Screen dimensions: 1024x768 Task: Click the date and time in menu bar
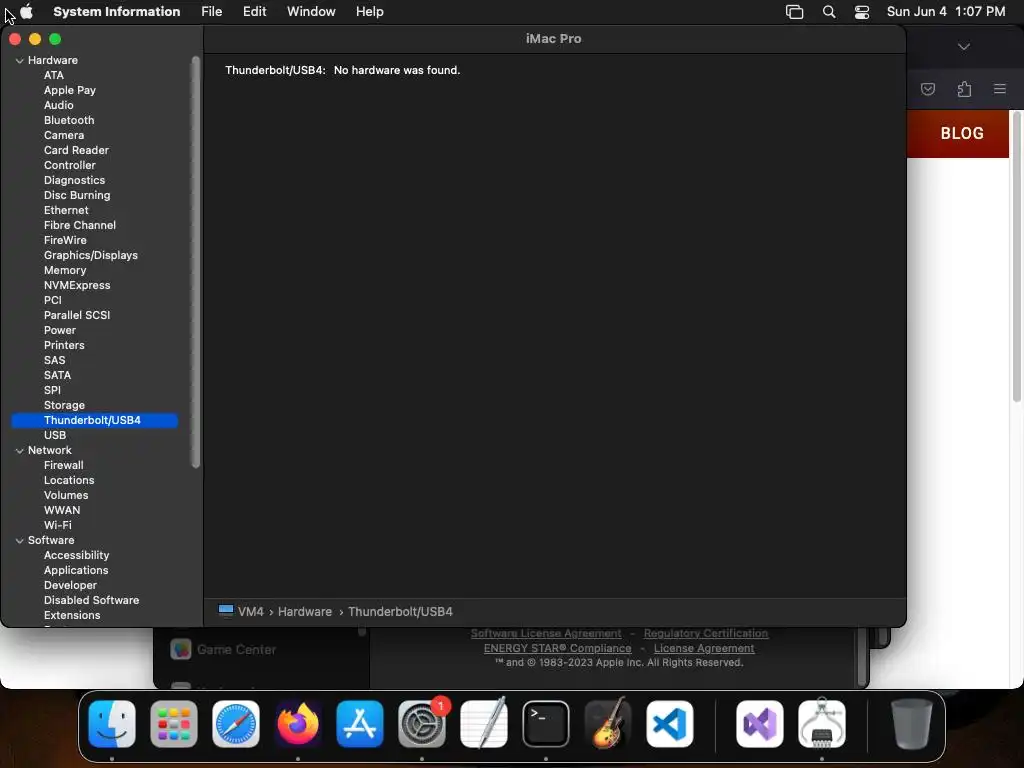pos(946,11)
